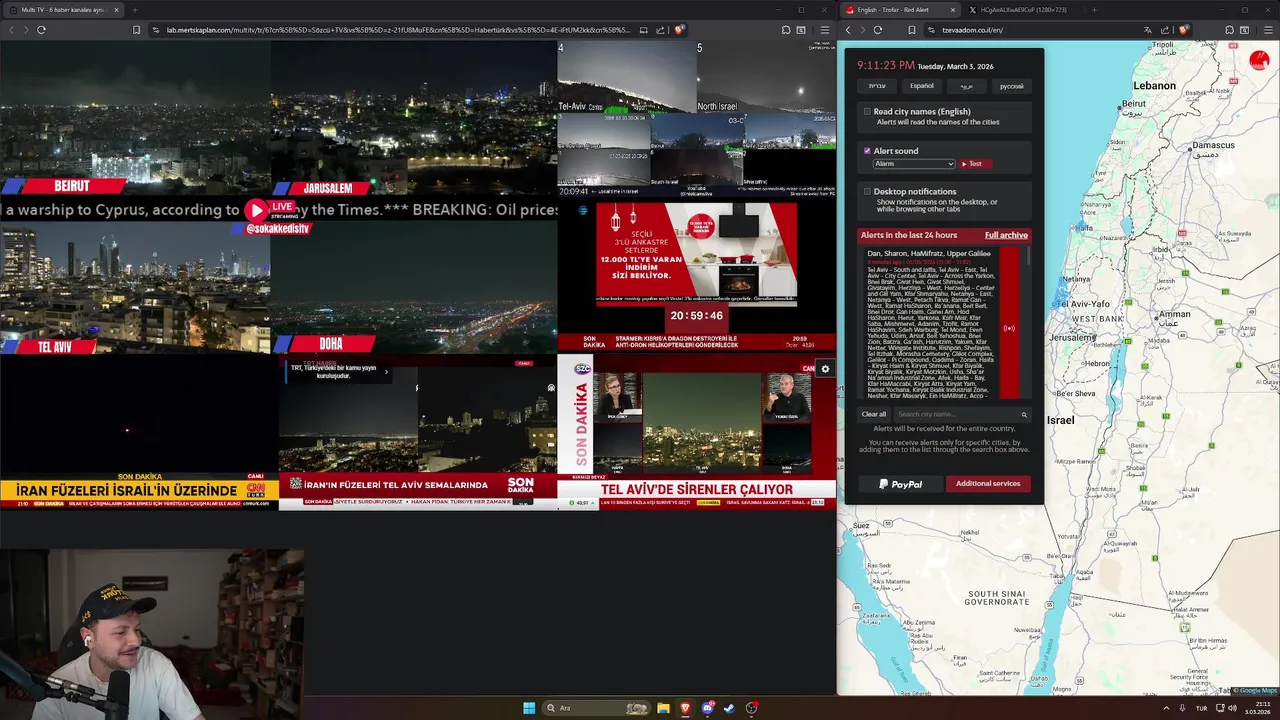
Task: Open Brave Shields on tzevaadom
Action: point(1184,30)
